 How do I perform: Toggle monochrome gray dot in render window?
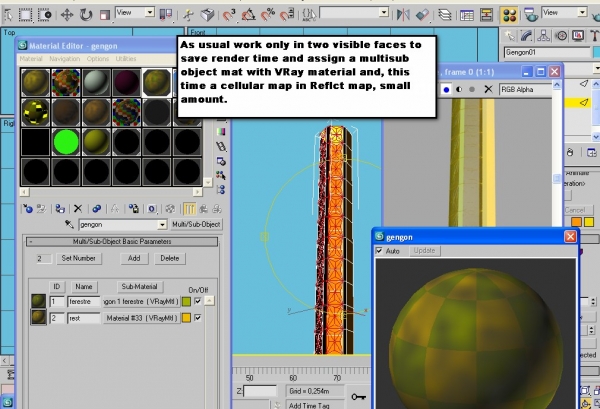(472, 90)
